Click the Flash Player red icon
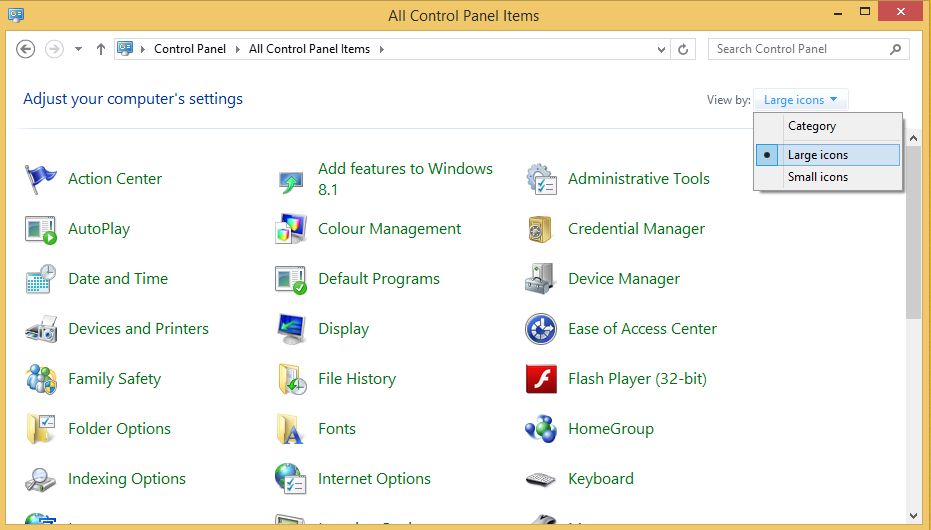The width and height of the screenshot is (931, 530). click(x=541, y=379)
